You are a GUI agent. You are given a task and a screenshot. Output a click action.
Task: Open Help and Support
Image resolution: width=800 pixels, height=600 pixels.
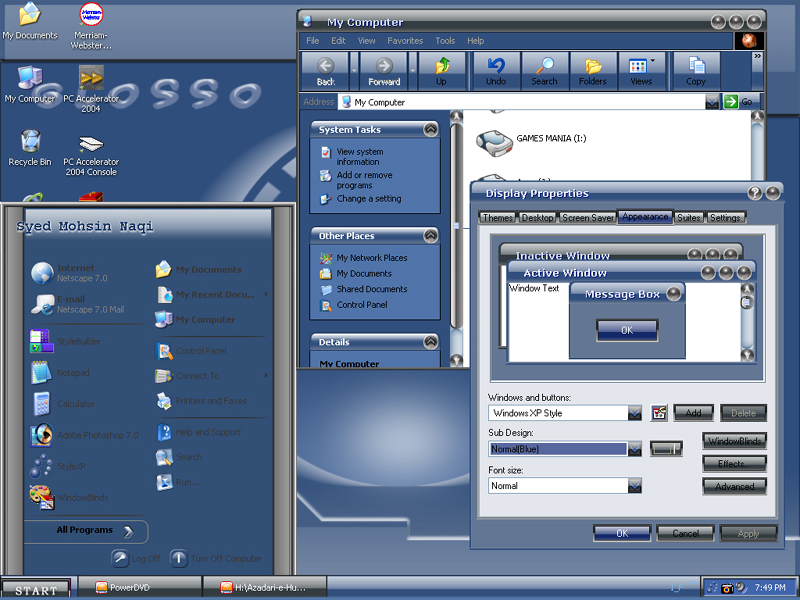click(x=199, y=432)
